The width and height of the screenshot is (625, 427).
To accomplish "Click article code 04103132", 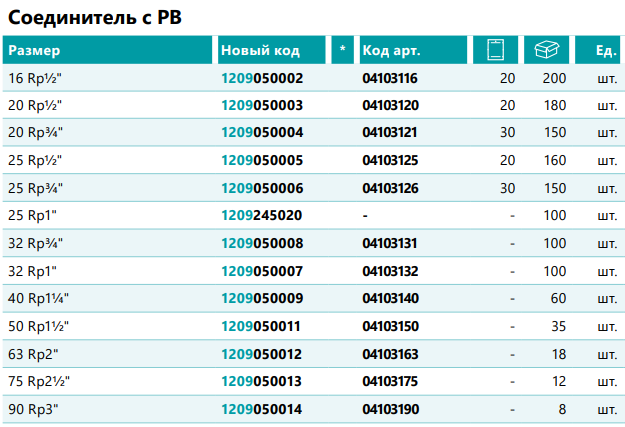I will tap(390, 271).
